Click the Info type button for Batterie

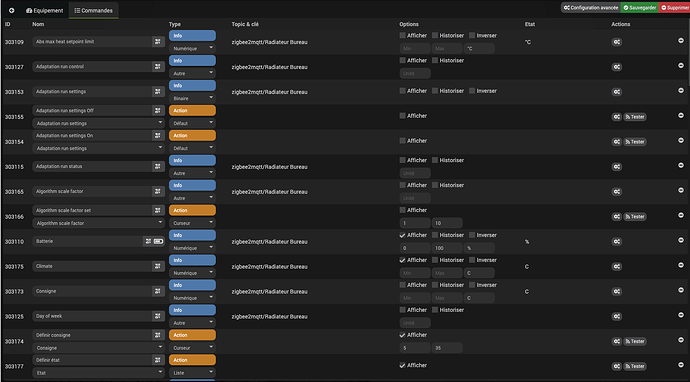192,235
